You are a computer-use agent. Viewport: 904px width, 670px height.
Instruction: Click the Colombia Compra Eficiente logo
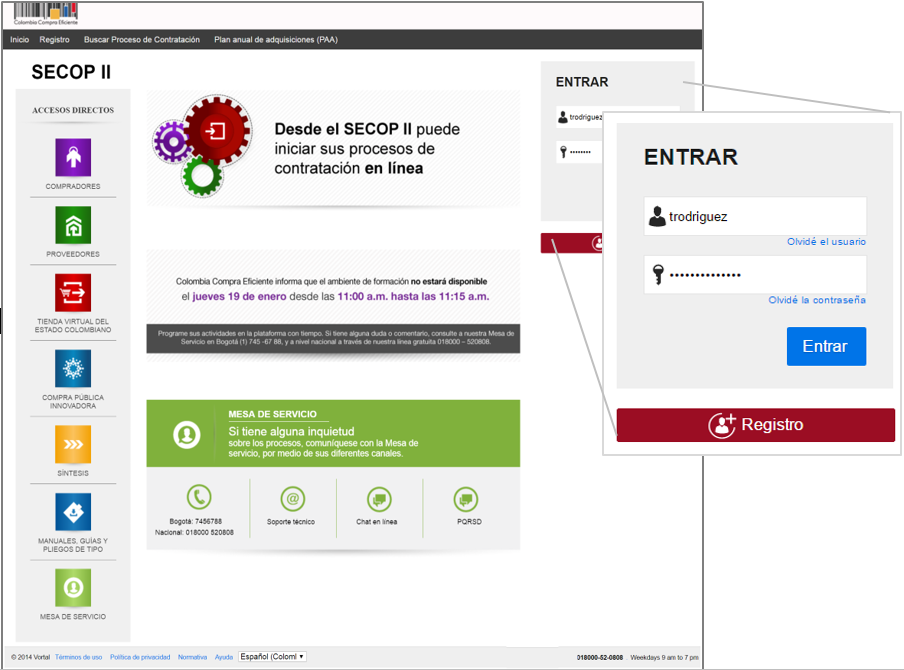pos(46,14)
